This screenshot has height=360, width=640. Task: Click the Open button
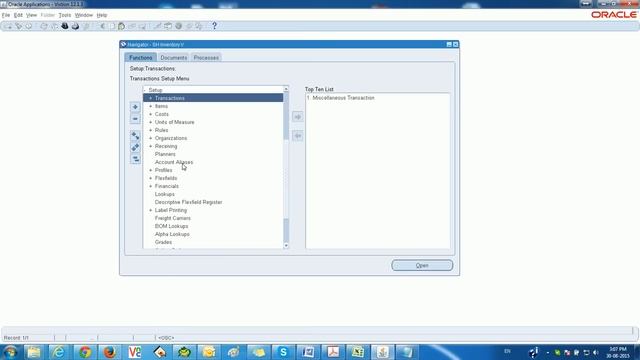click(422, 265)
